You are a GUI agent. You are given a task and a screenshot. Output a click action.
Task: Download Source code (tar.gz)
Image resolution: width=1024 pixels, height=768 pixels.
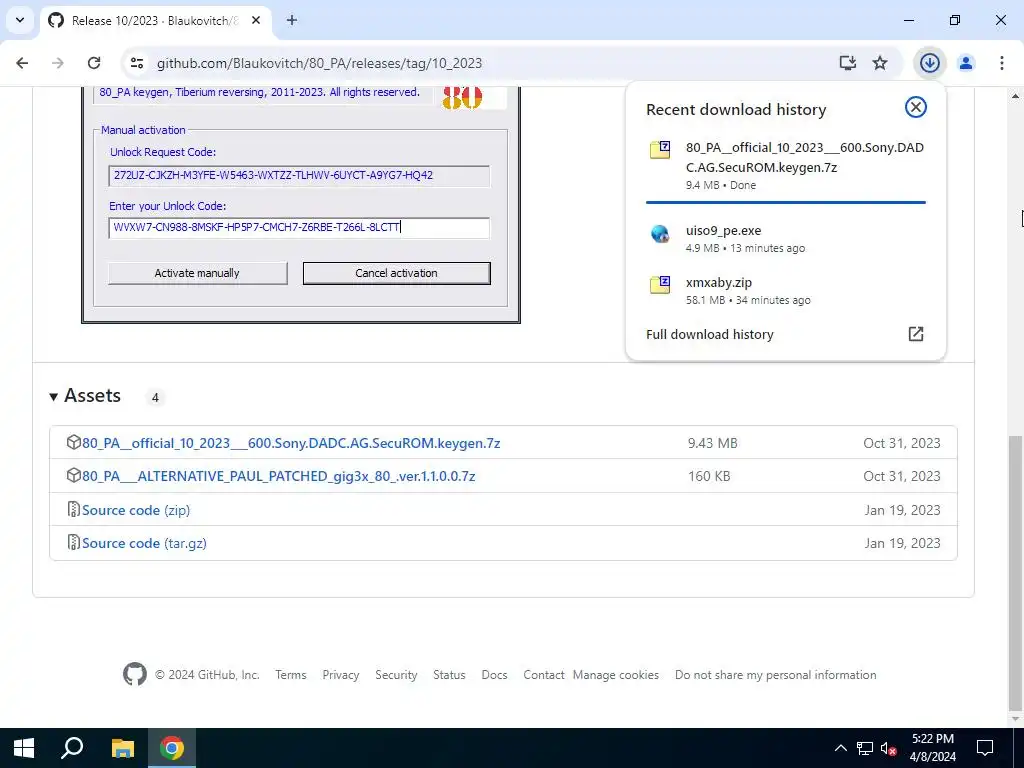pos(144,543)
